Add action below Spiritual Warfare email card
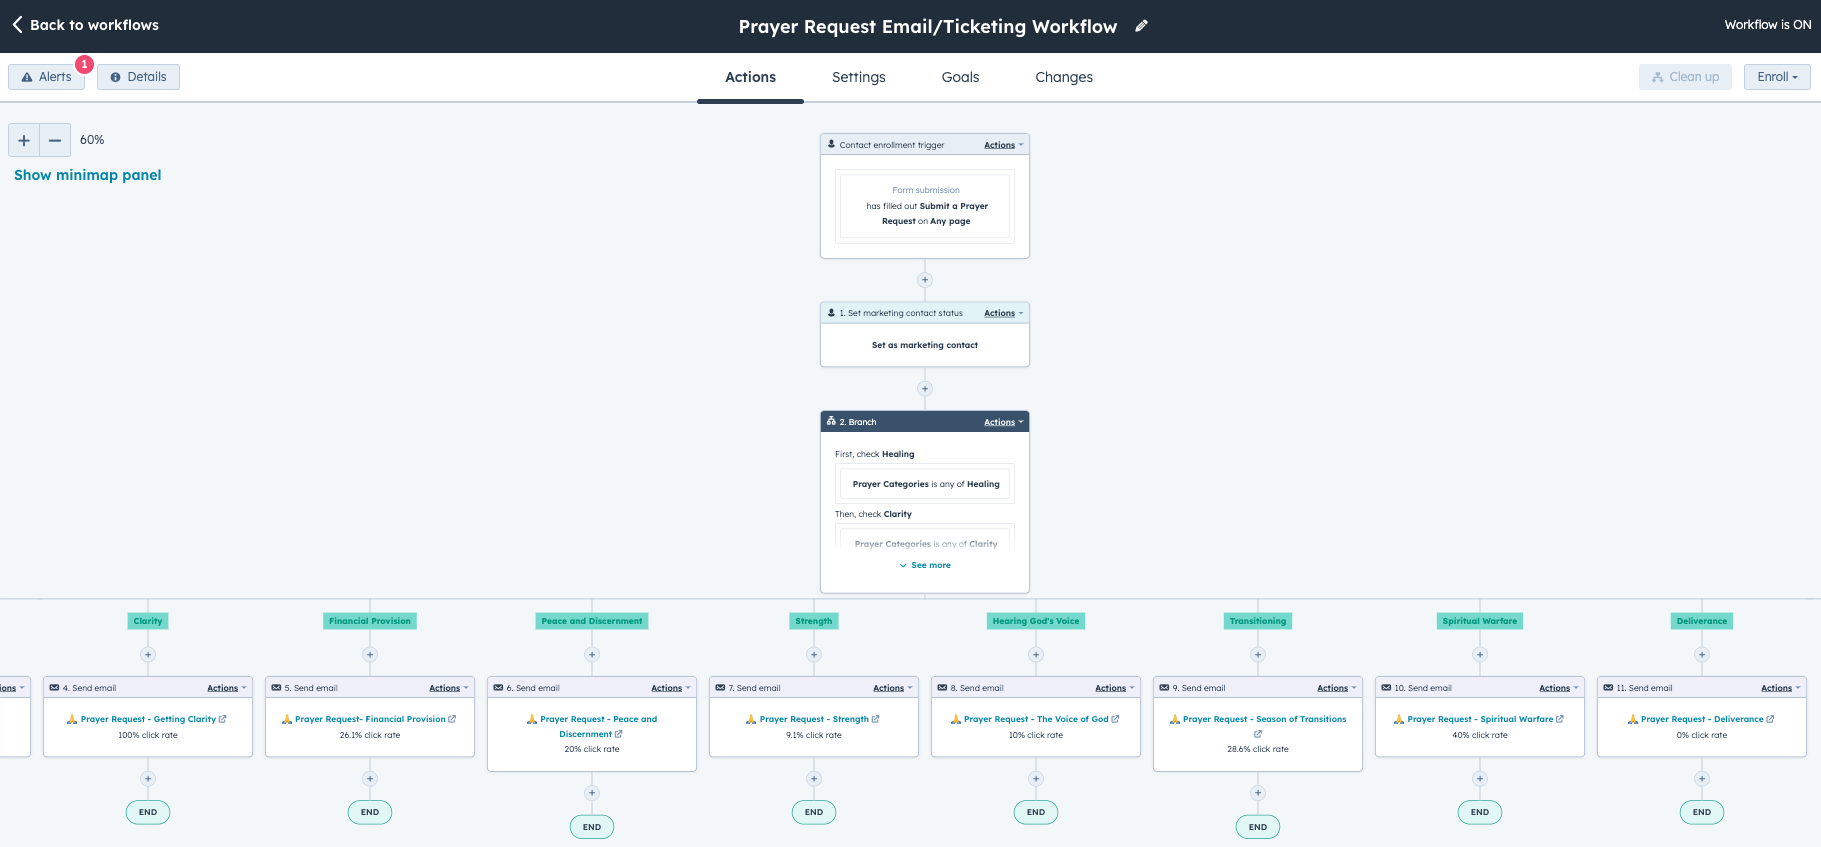This screenshot has height=847, width=1821. (1480, 779)
